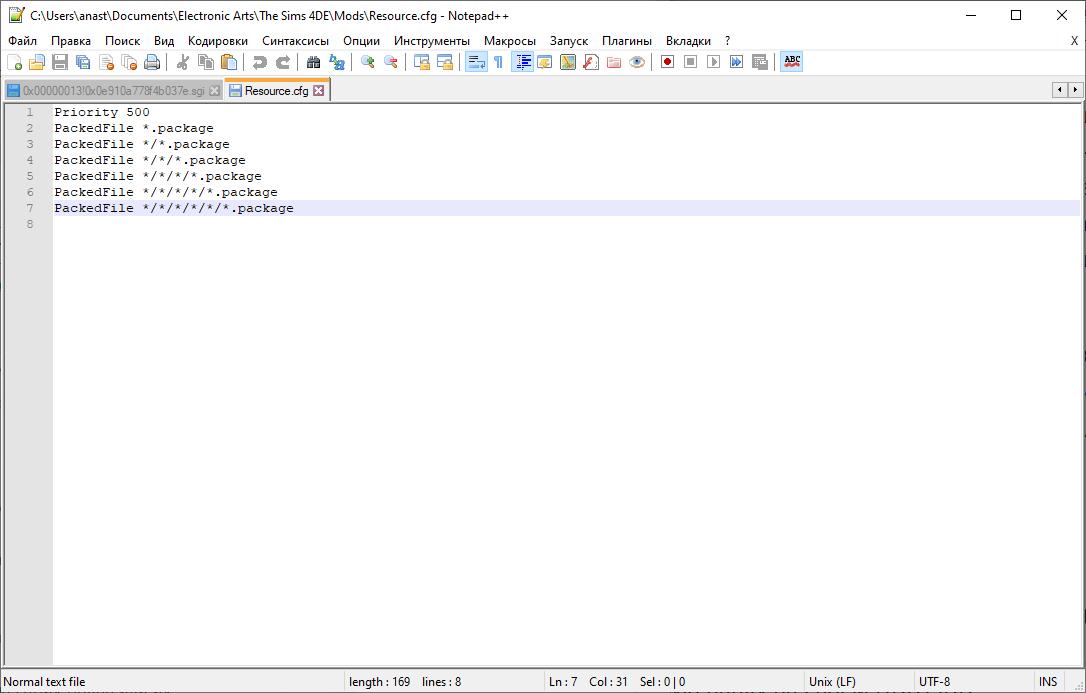Viewport: 1086px width, 693px height.
Task: Click the New file toolbar icon
Action: [14, 62]
